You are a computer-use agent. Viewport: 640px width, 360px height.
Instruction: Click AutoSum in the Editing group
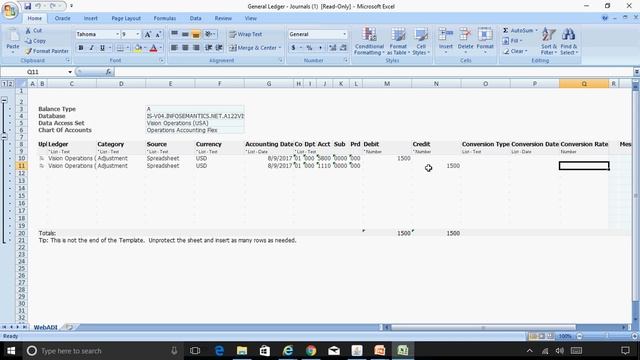click(x=518, y=31)
